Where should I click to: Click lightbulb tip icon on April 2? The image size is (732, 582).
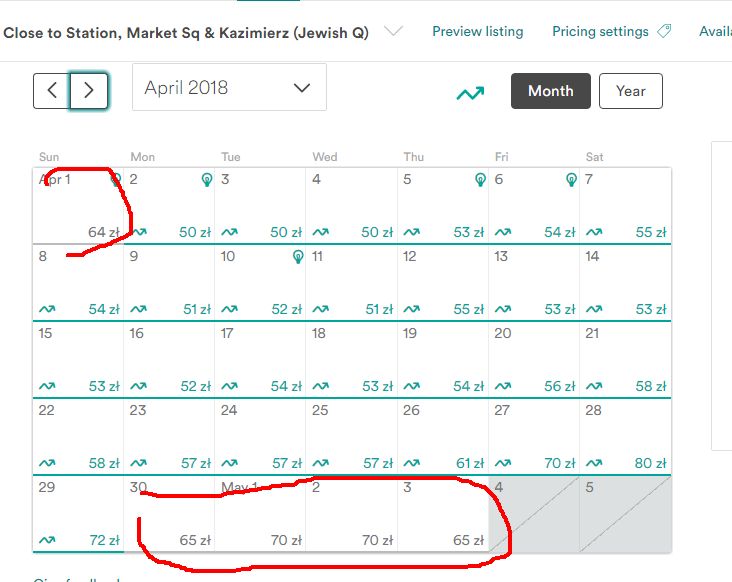(206, 180)
